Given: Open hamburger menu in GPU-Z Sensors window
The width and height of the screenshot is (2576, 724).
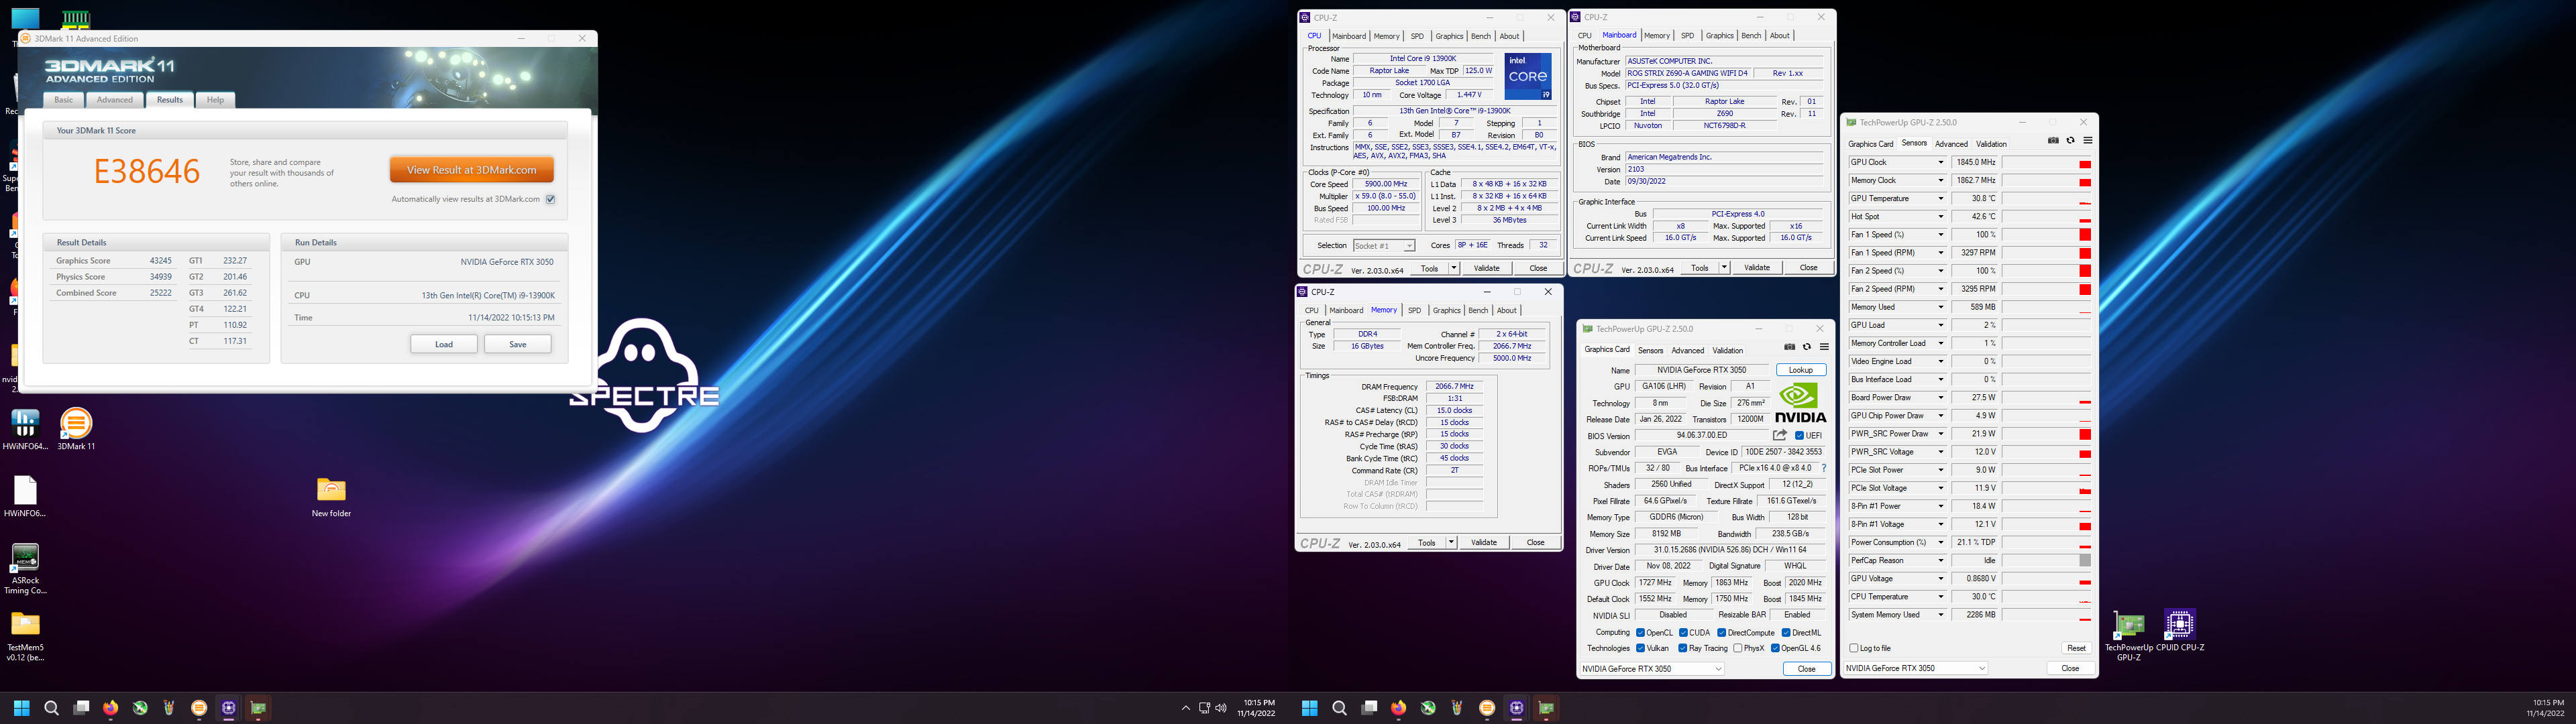Looking at the screenshot, I should point(2088,141).
